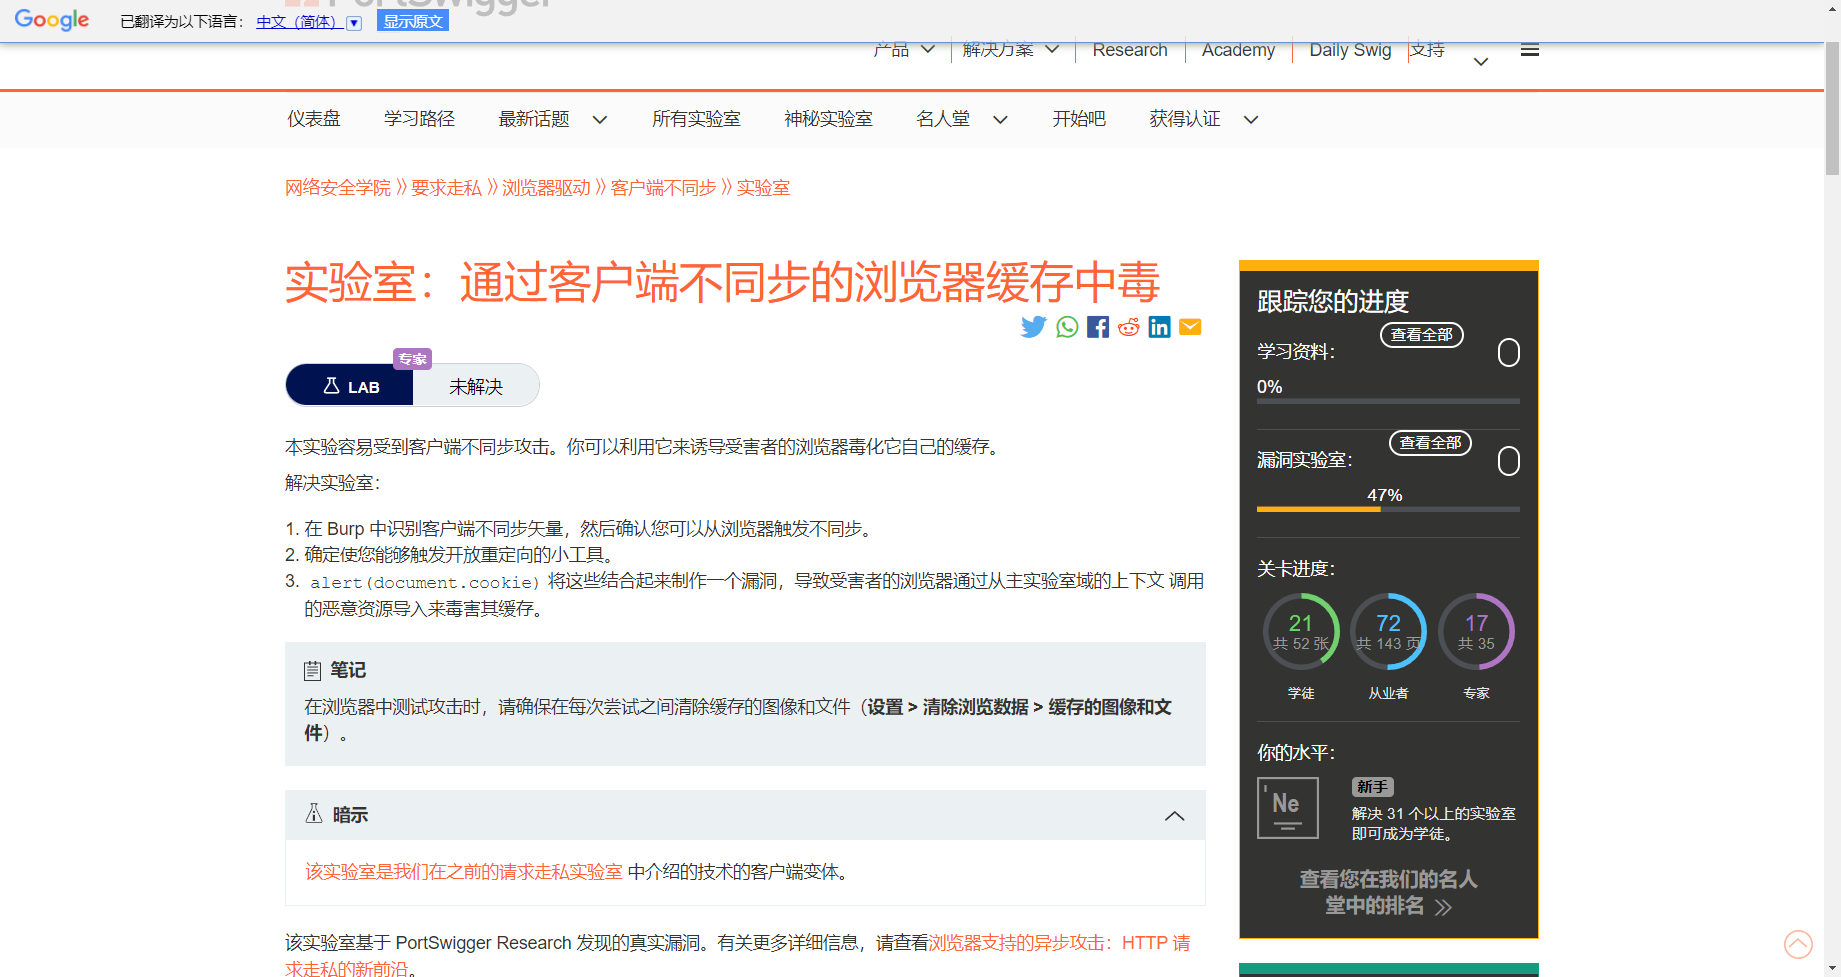
Task: Click the 新手 level tag
Action: coord(1372,787)
